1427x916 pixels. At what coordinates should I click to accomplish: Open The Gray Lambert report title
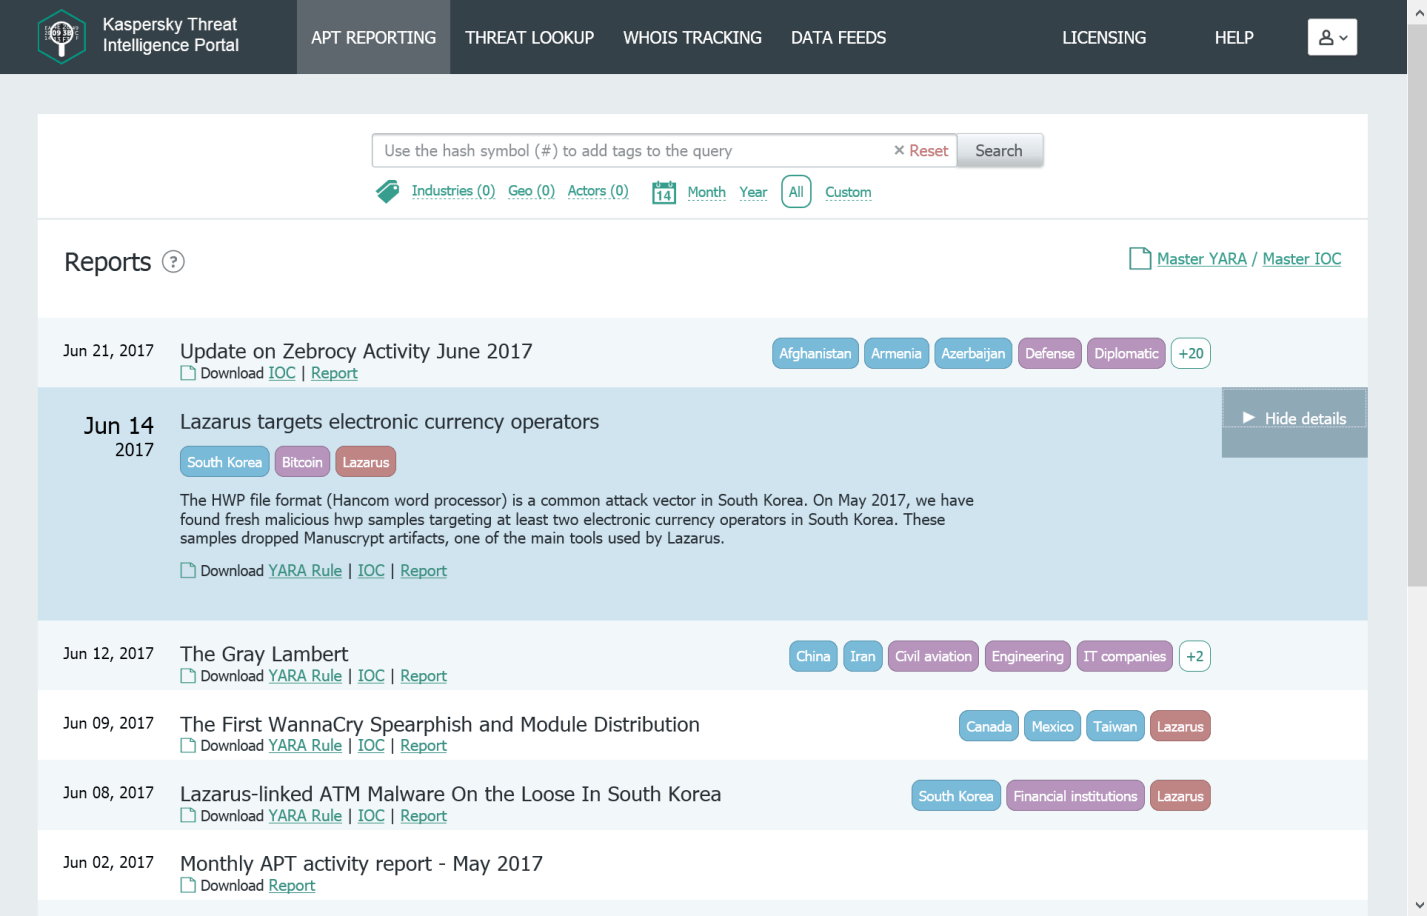coord(264,654)
